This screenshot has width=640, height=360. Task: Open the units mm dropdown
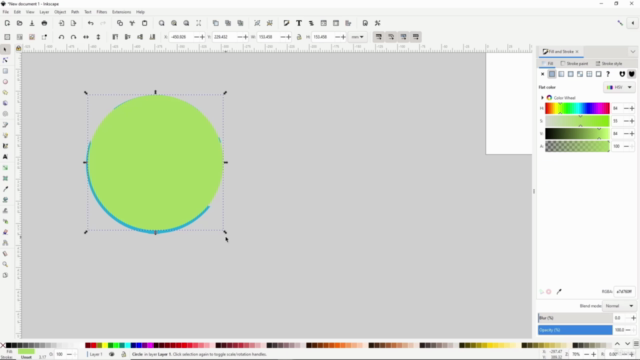coord(358,37)
